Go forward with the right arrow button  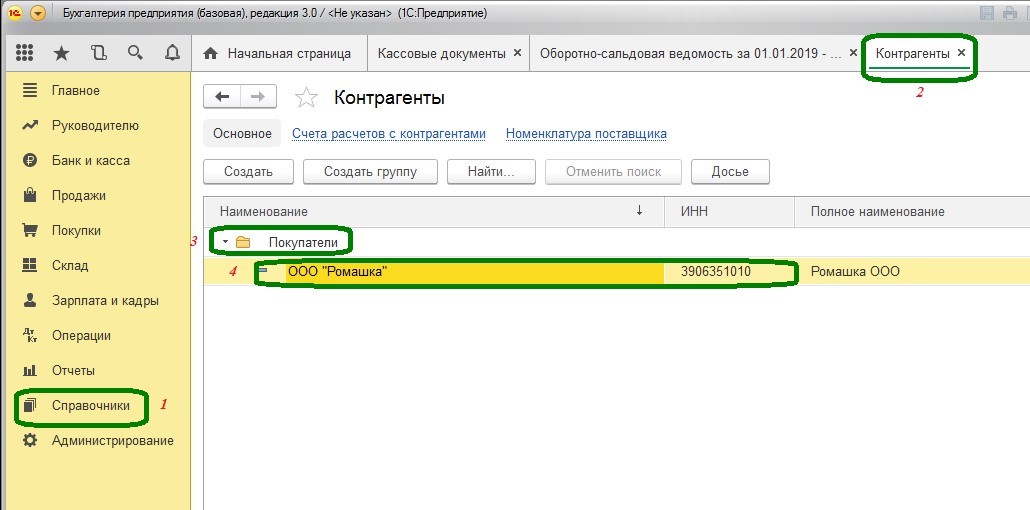(258, 97)
